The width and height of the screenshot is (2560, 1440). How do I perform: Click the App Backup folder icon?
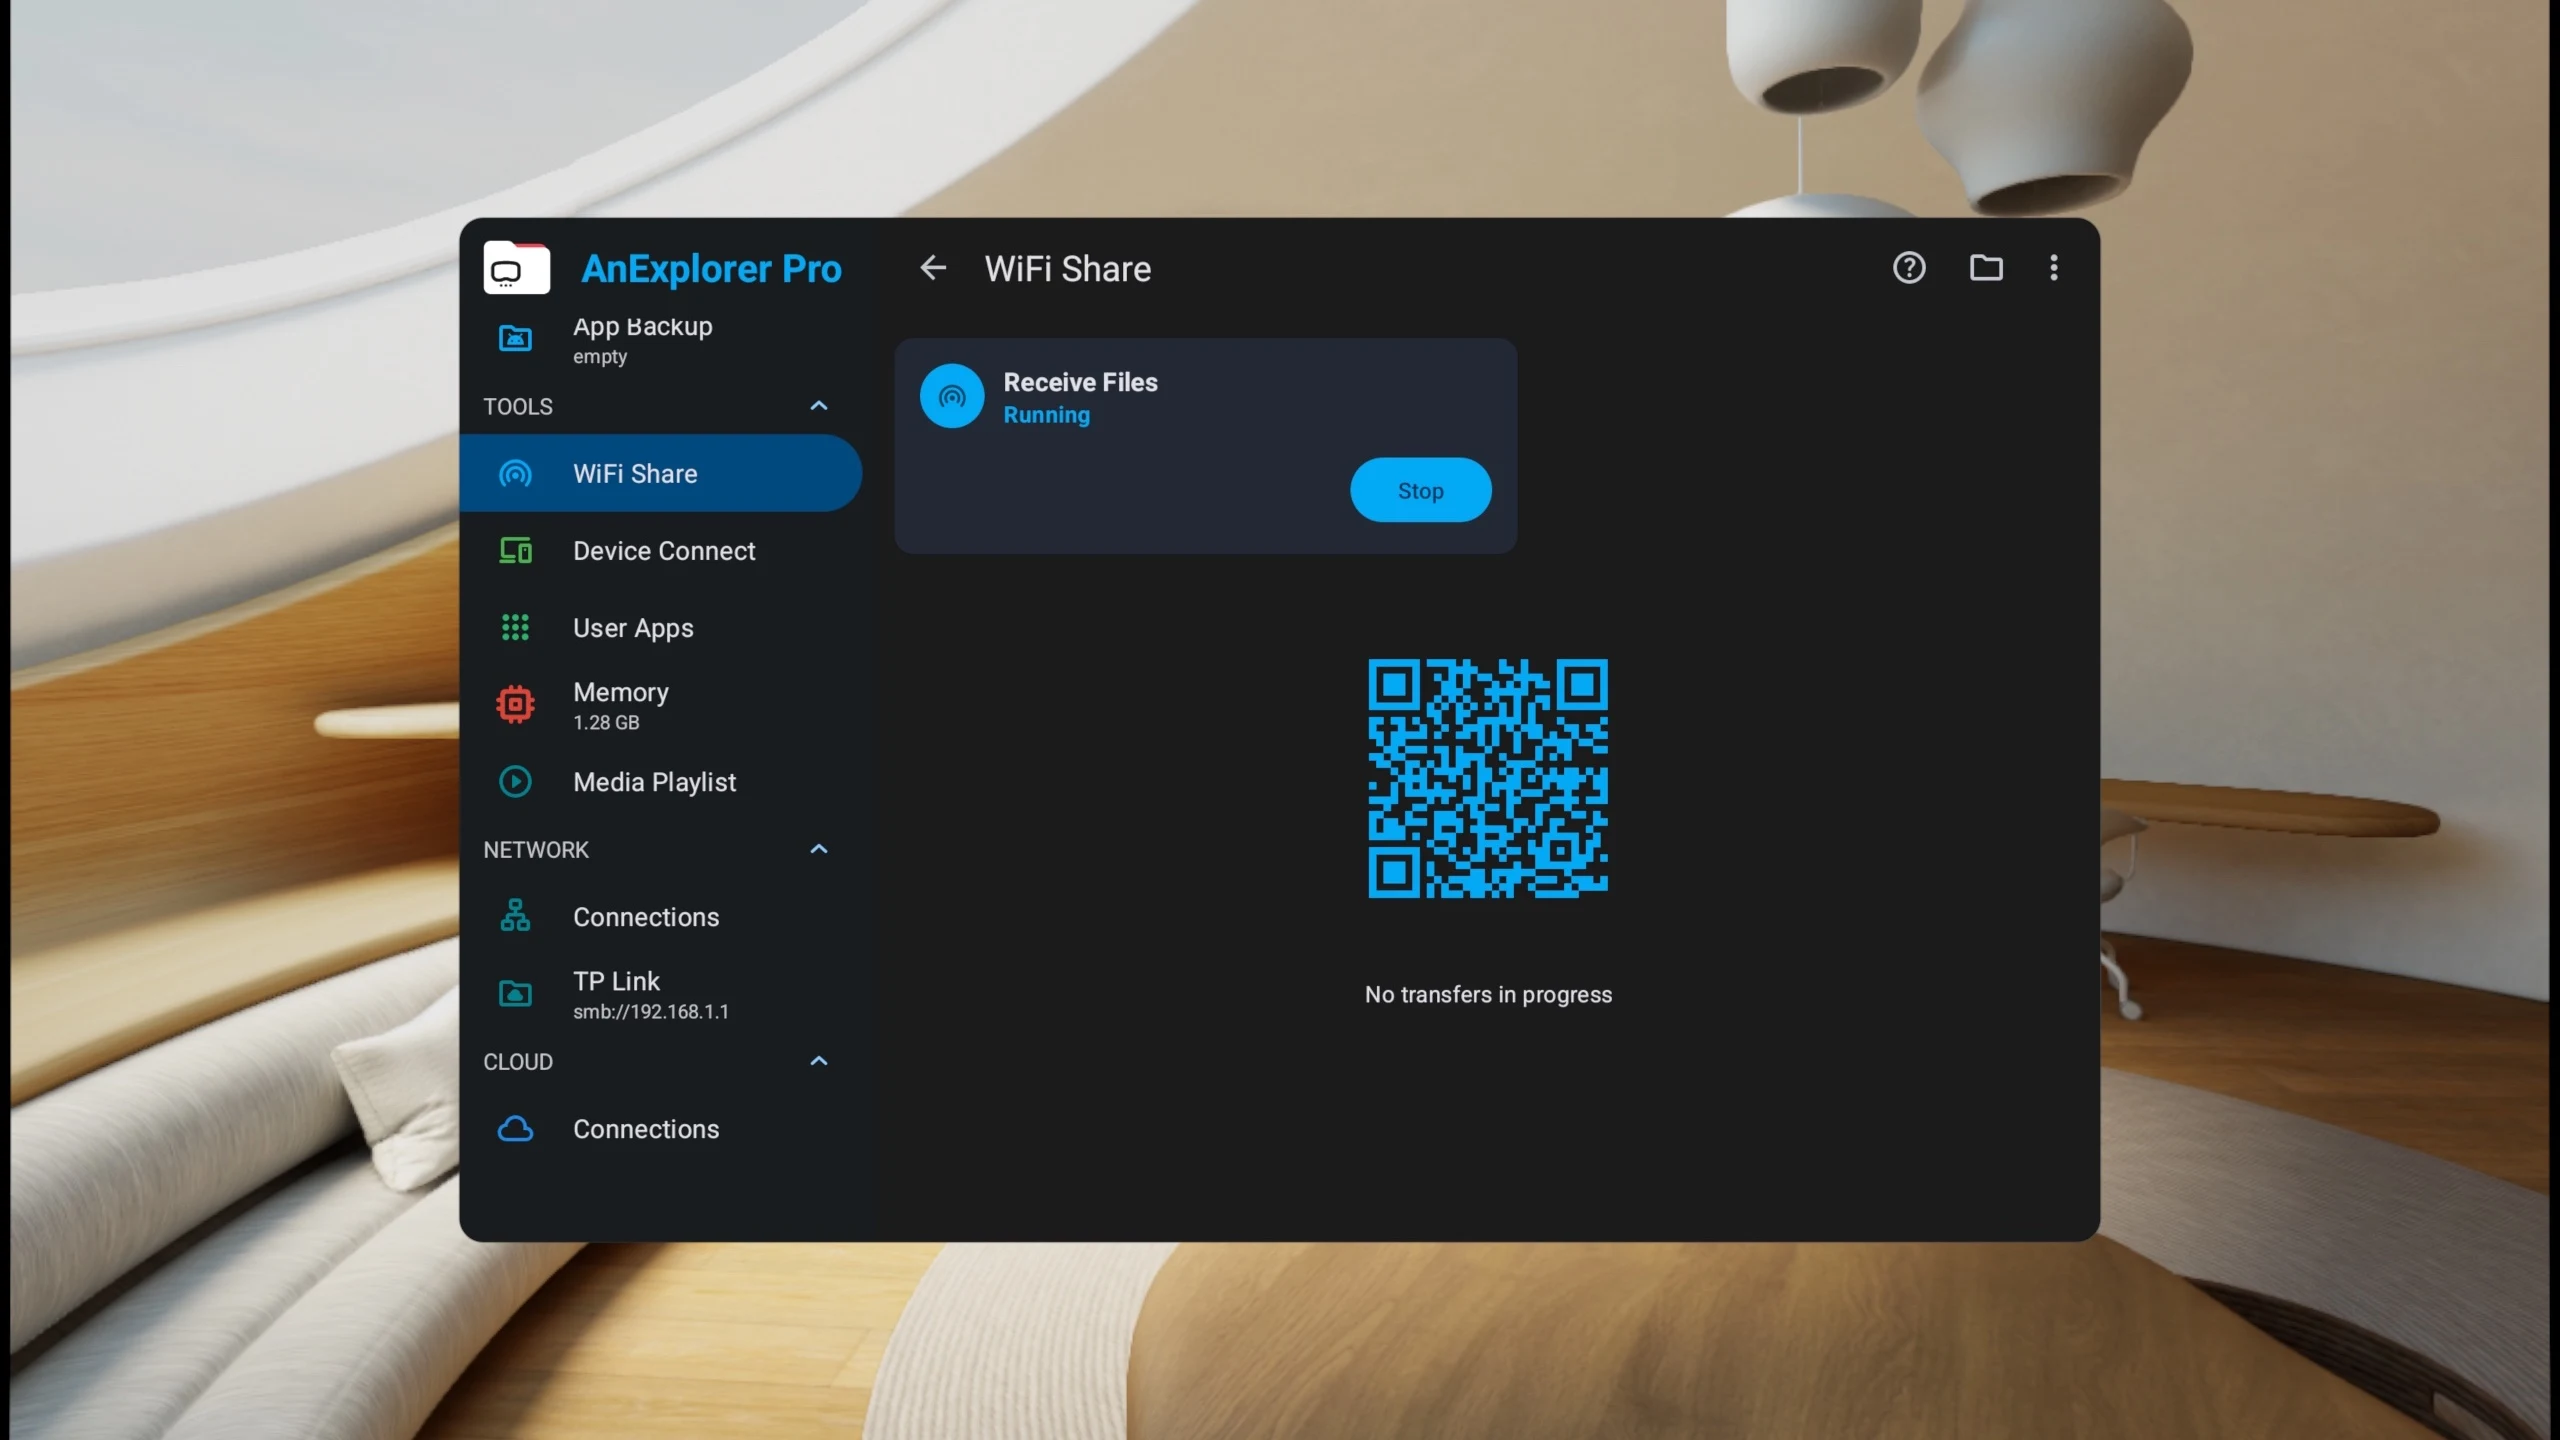click(515, 339)
